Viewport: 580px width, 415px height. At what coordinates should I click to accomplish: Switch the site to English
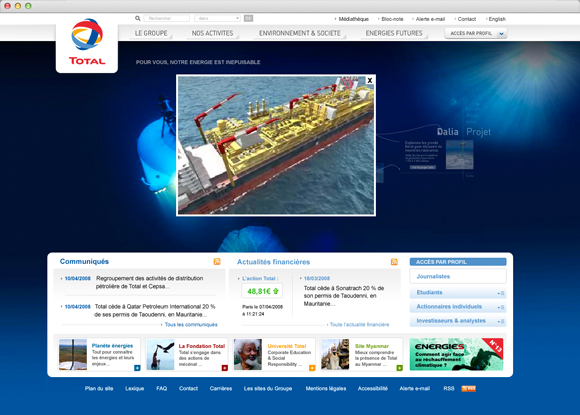[497, 19]
